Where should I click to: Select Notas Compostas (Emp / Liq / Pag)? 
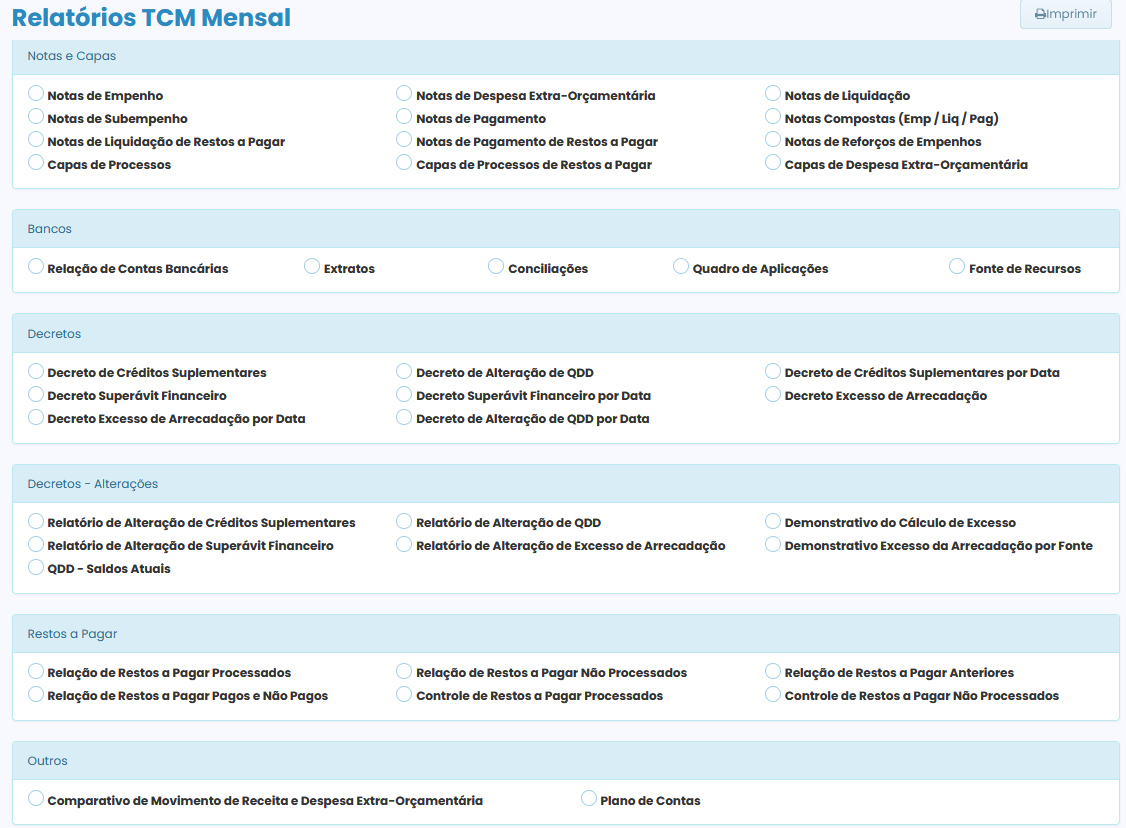coord(773,116)
